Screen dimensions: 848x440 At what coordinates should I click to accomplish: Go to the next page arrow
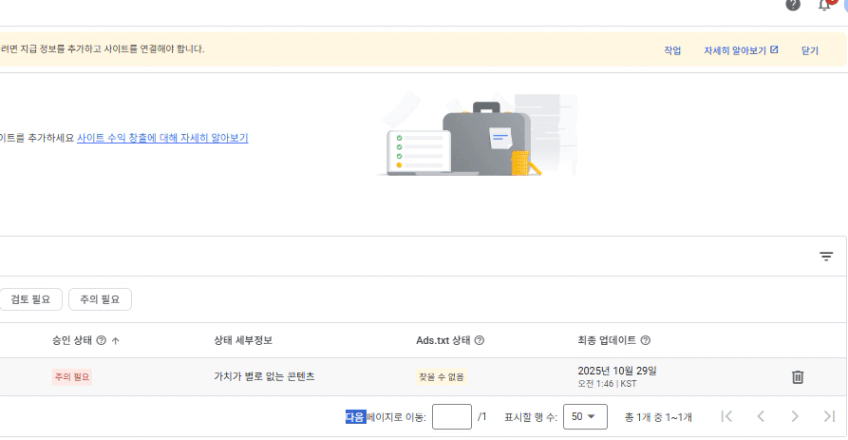[x=794, y=416]
